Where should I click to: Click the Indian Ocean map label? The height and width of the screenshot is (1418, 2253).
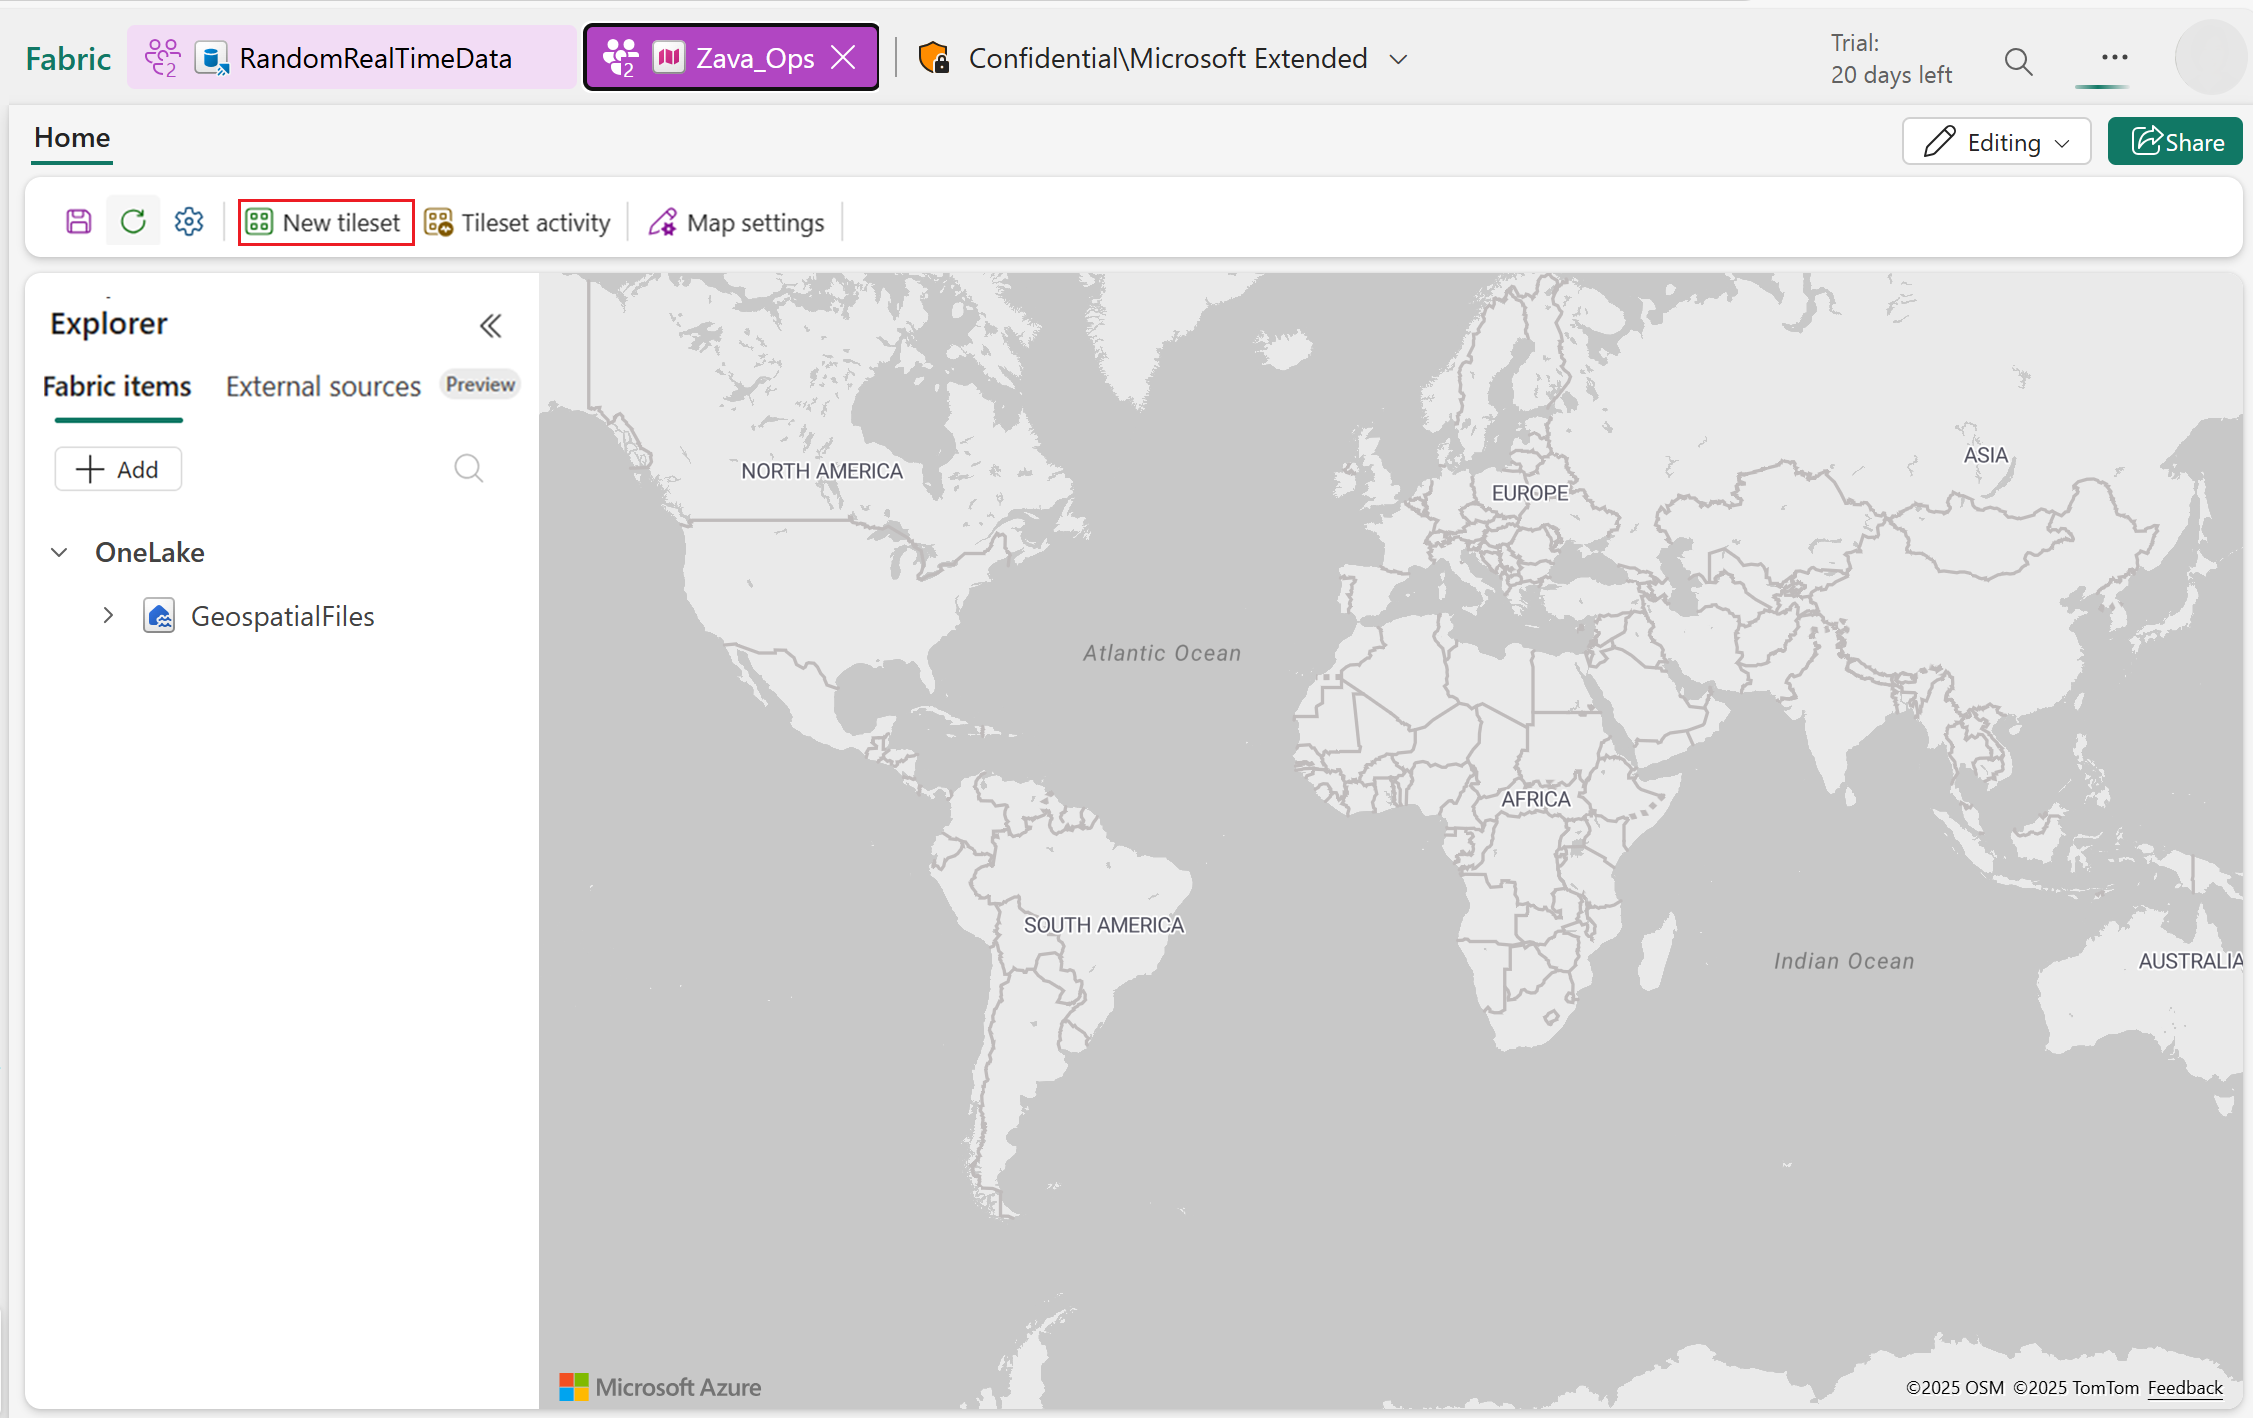pos(1844,961)
